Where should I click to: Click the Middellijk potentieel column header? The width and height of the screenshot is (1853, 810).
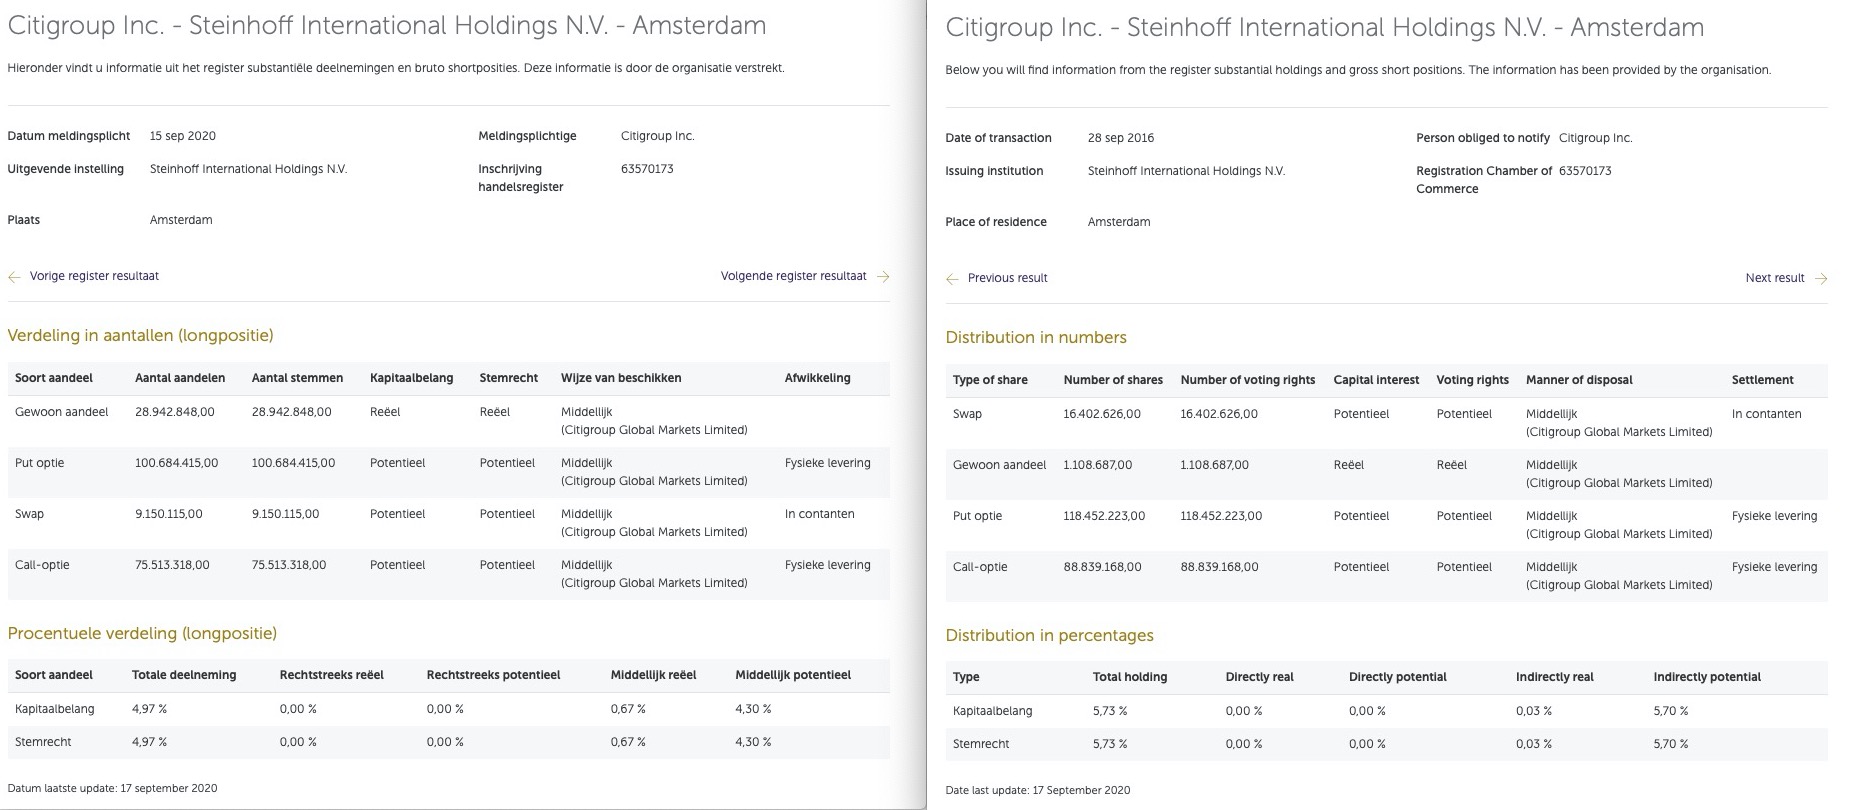792,675
